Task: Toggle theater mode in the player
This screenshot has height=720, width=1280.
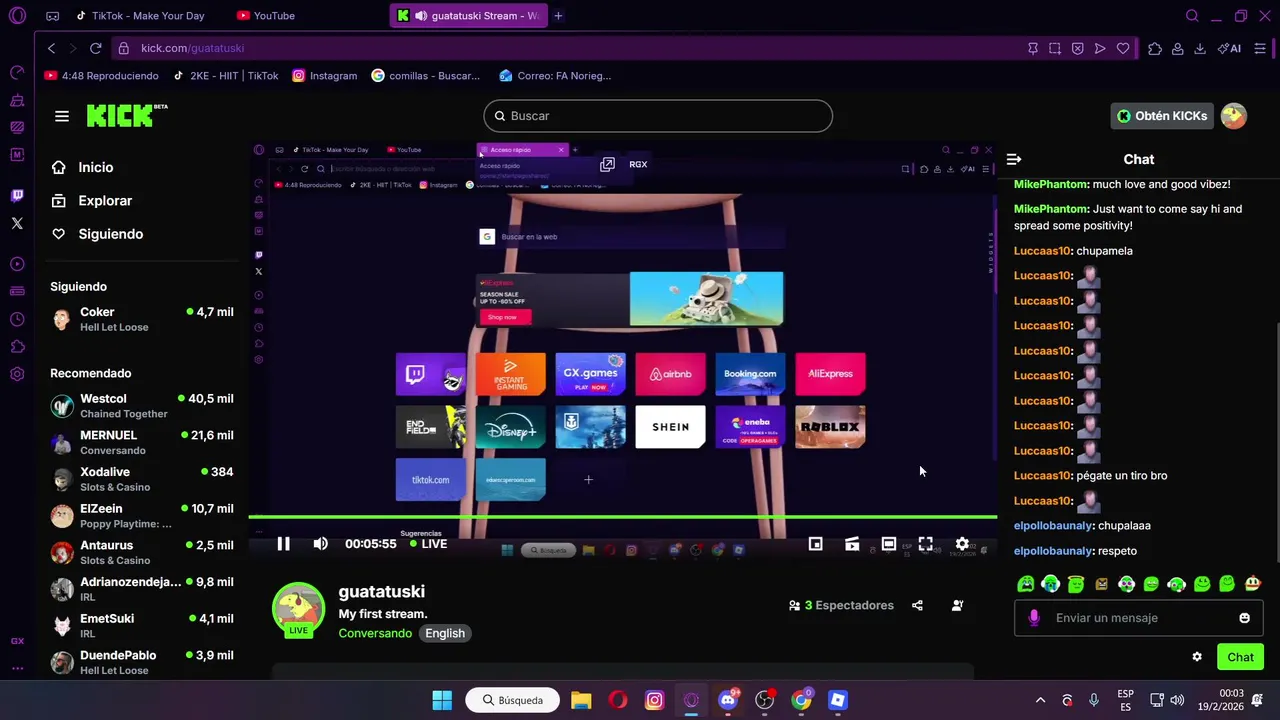Action: [x=889, y=544]
